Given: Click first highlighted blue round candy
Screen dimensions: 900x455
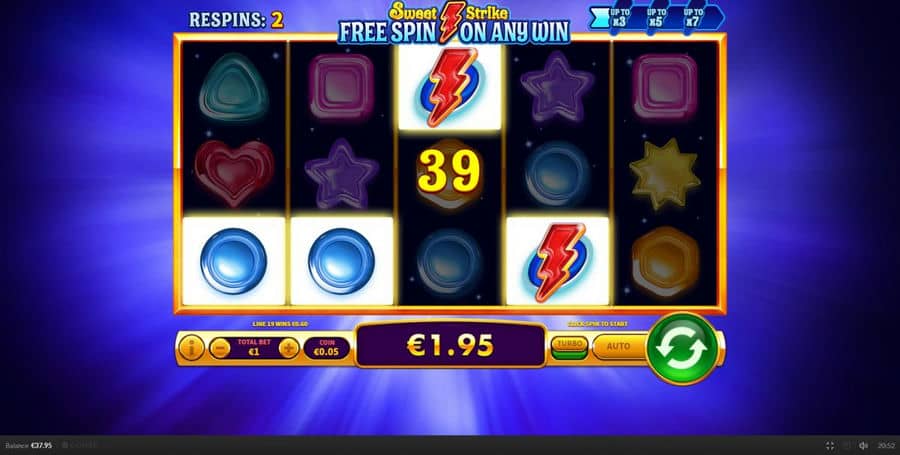Looking at the screenshot, I should tap(234, 261).
